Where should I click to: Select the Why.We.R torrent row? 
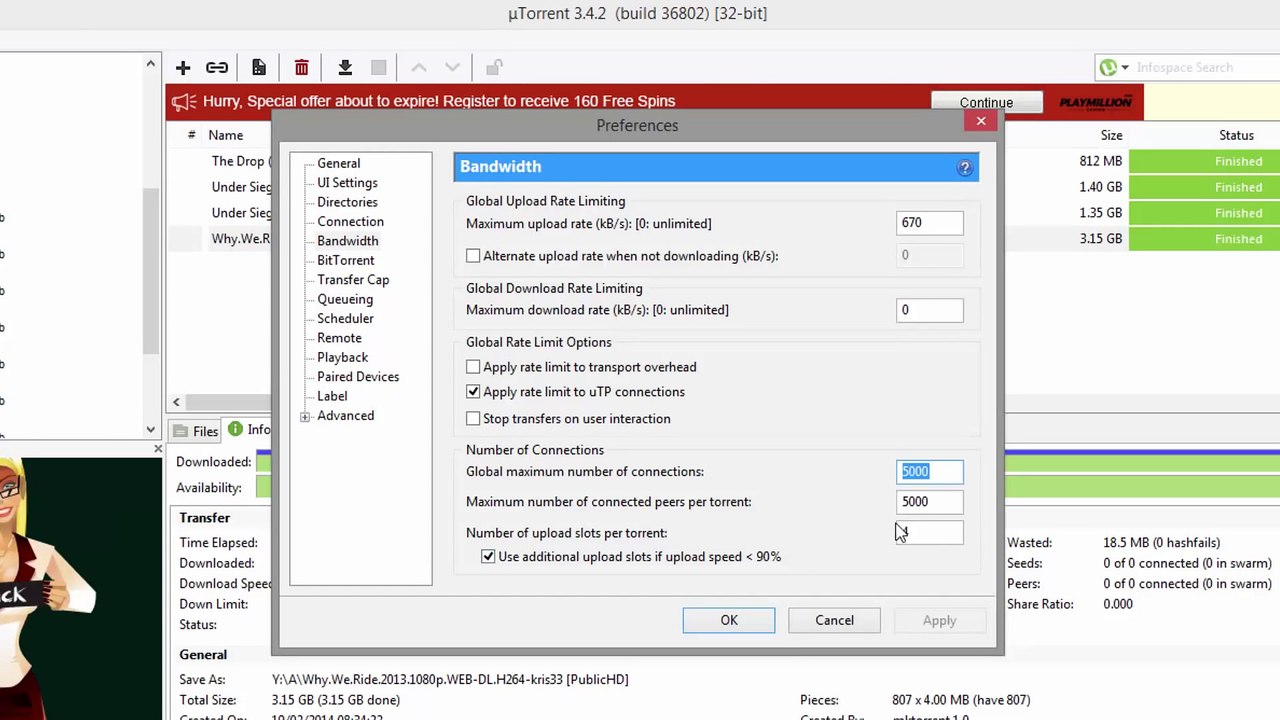pos(240,239)
